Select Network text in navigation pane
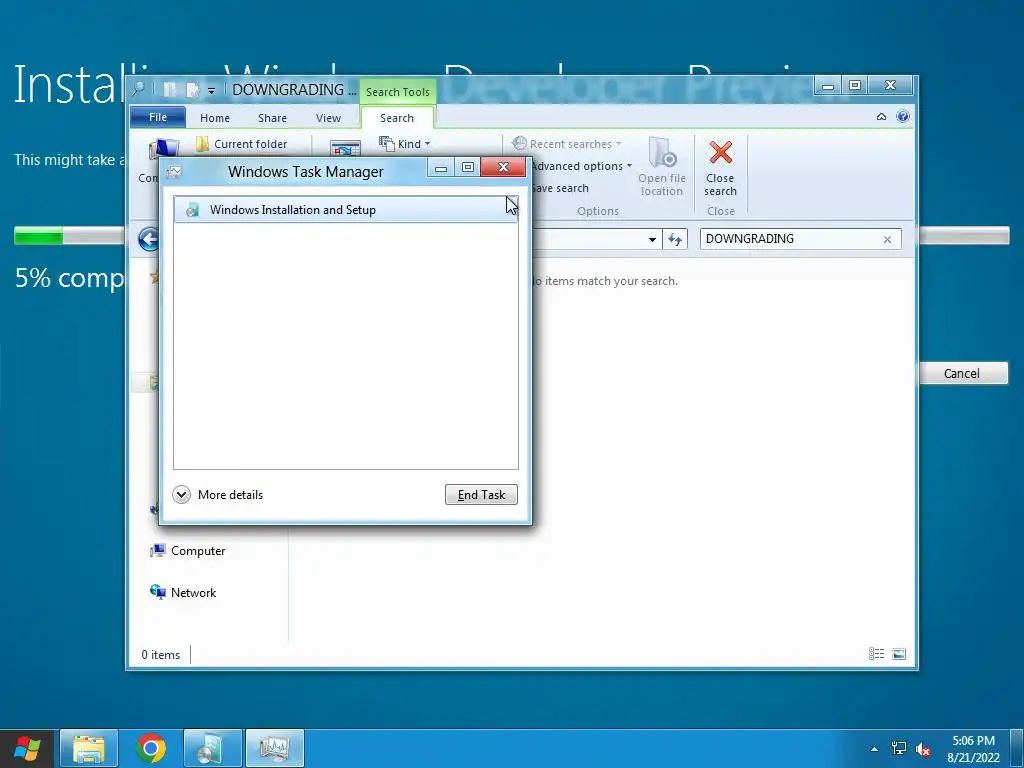 click(193, 592)
